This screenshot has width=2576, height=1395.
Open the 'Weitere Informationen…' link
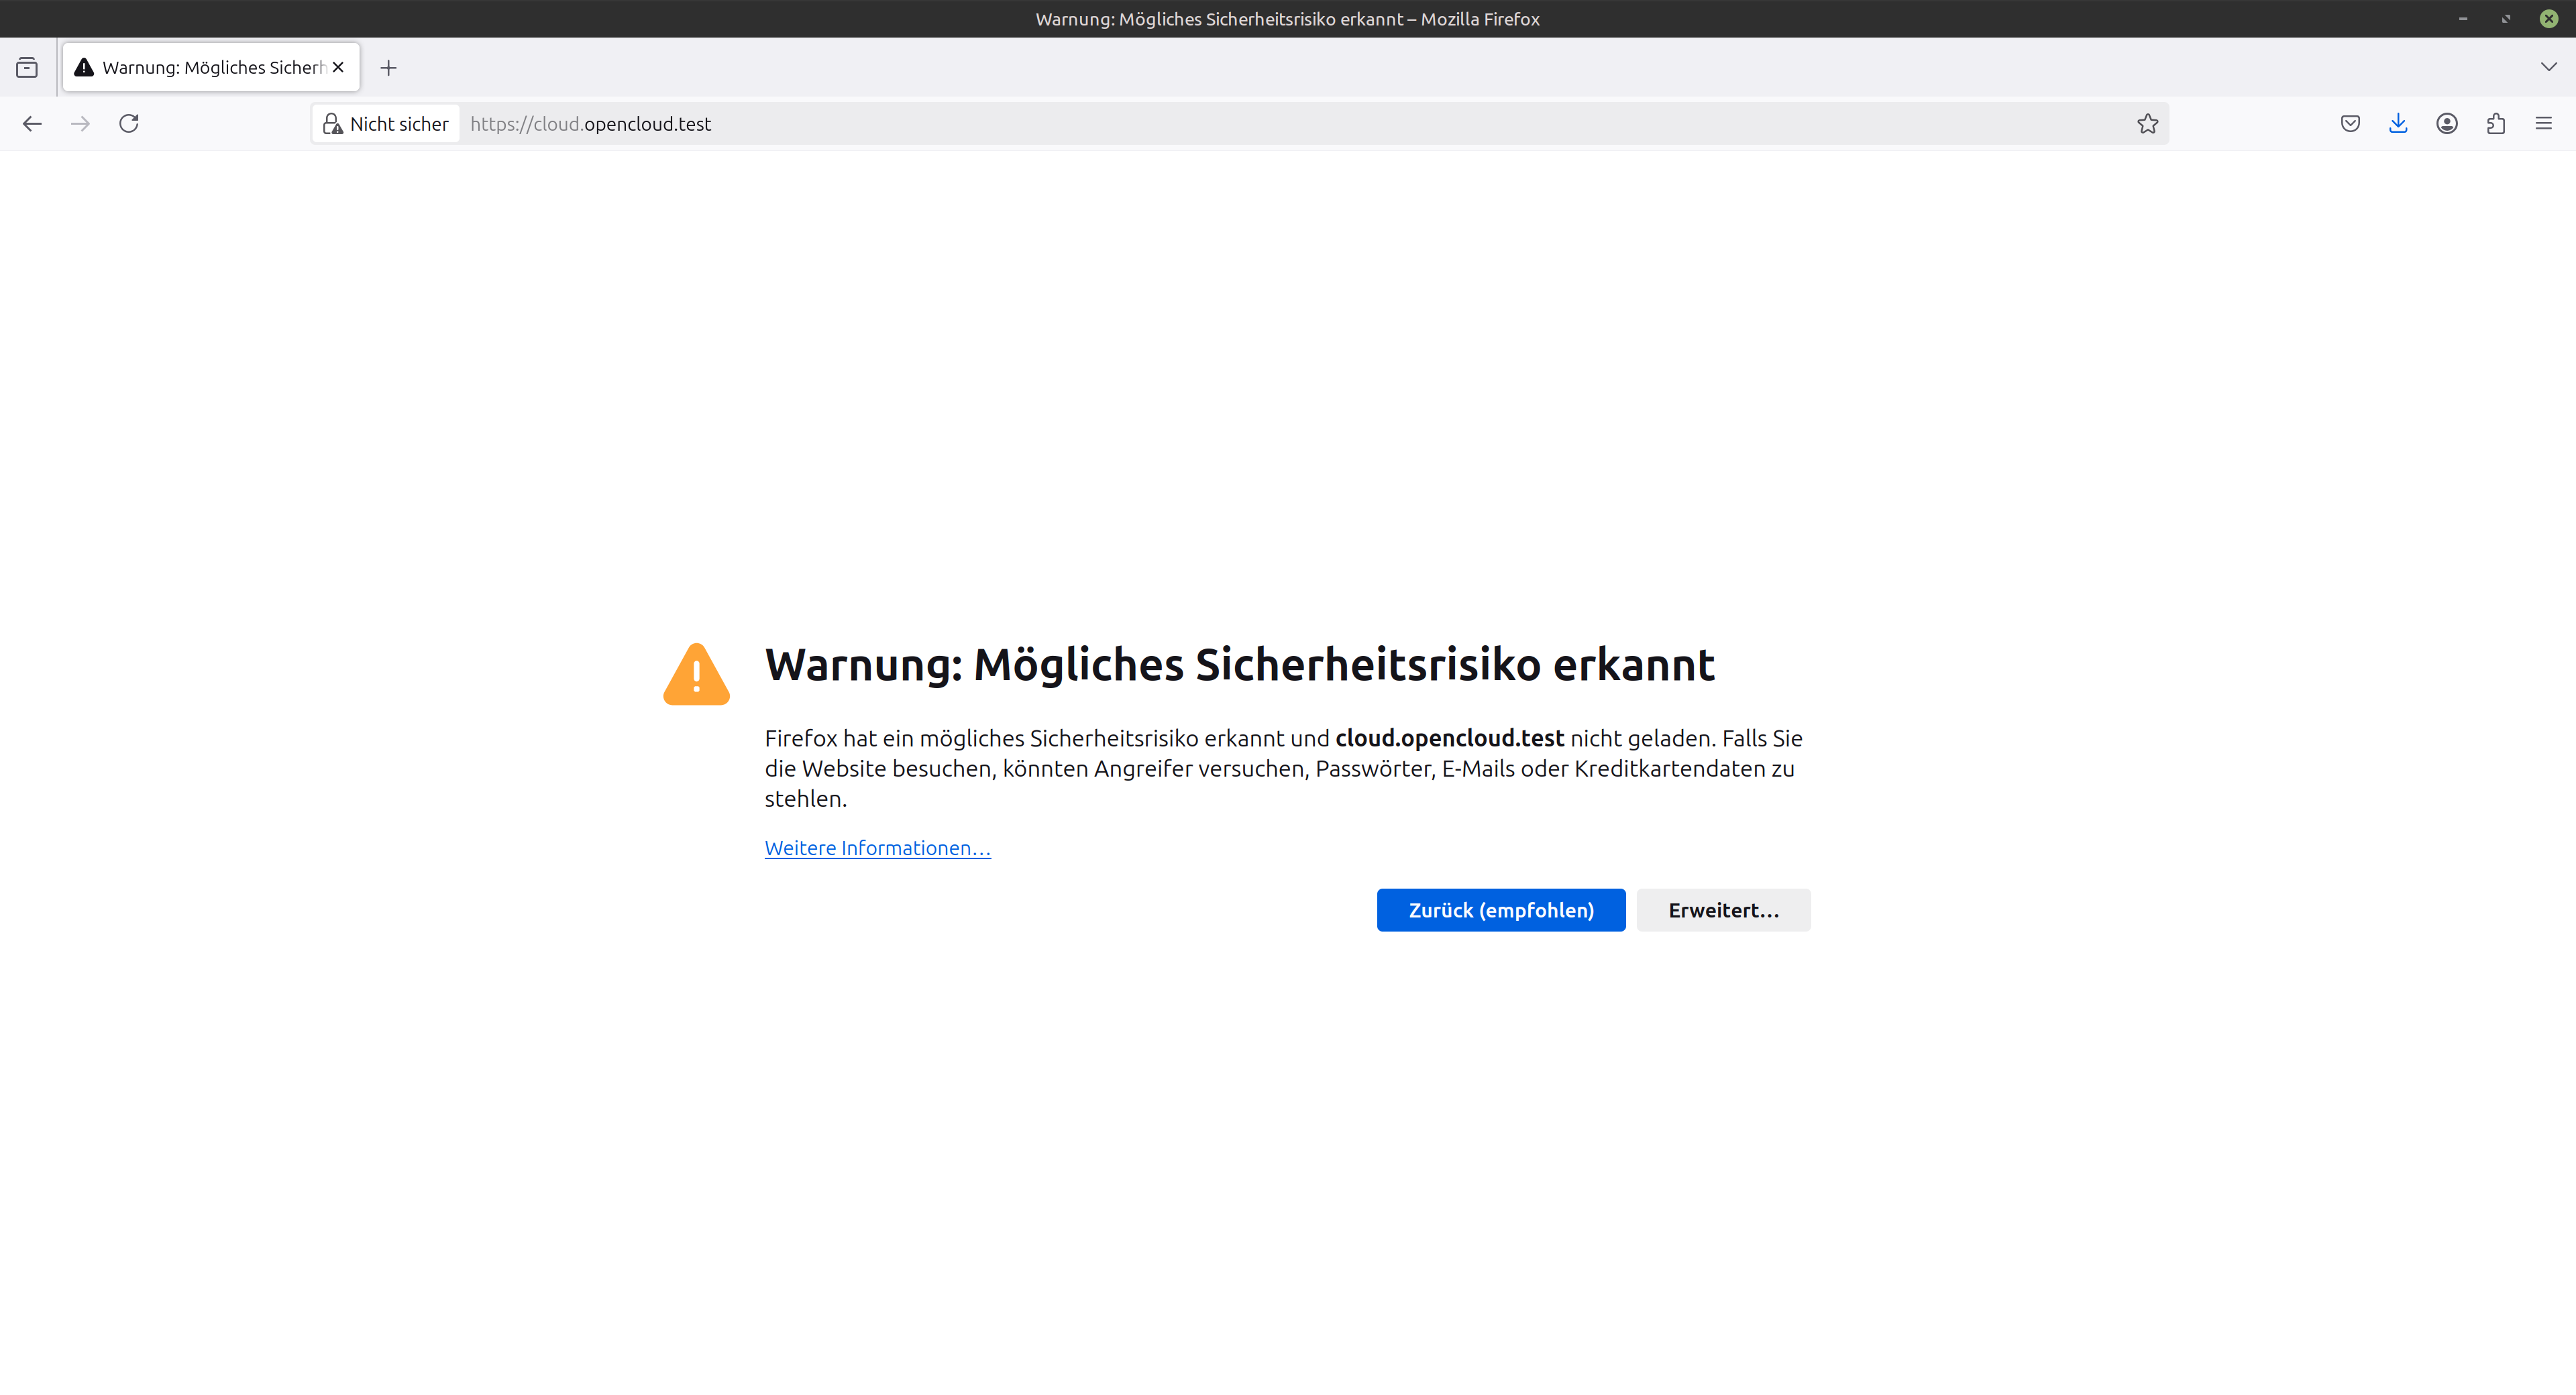[878, 848]
